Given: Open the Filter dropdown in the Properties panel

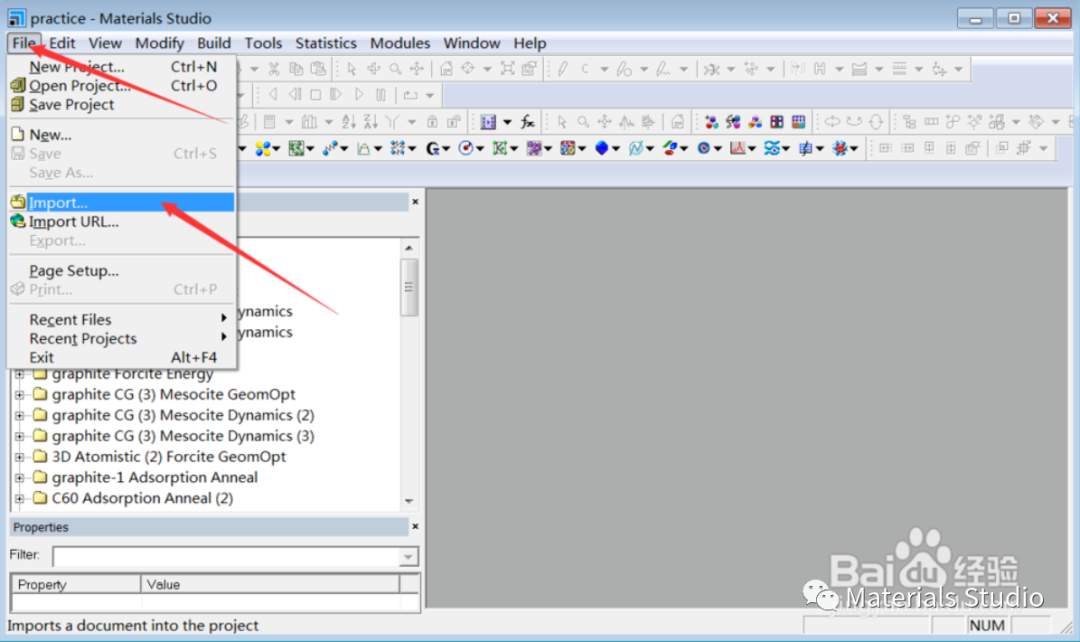Looking at the screenshot, I should pos(407,557).
